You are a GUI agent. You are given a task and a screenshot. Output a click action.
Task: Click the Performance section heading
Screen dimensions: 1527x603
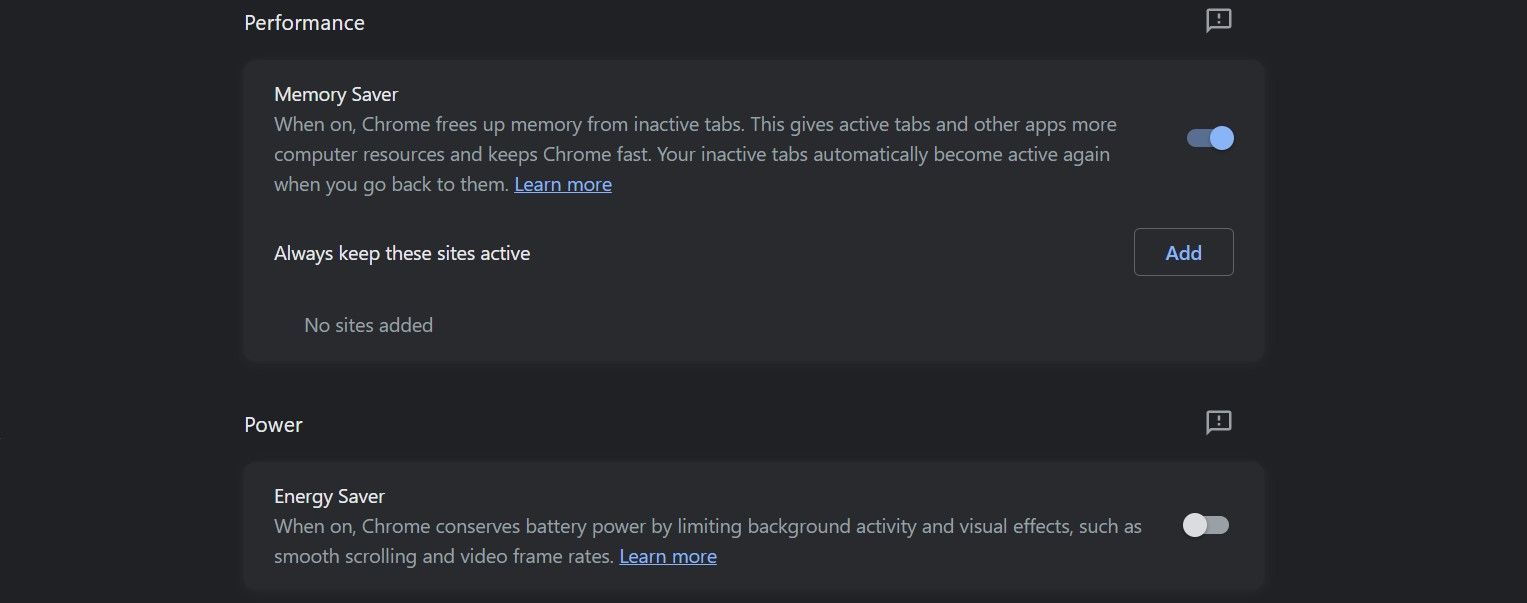pyautogui.click(x=304, y=22)
